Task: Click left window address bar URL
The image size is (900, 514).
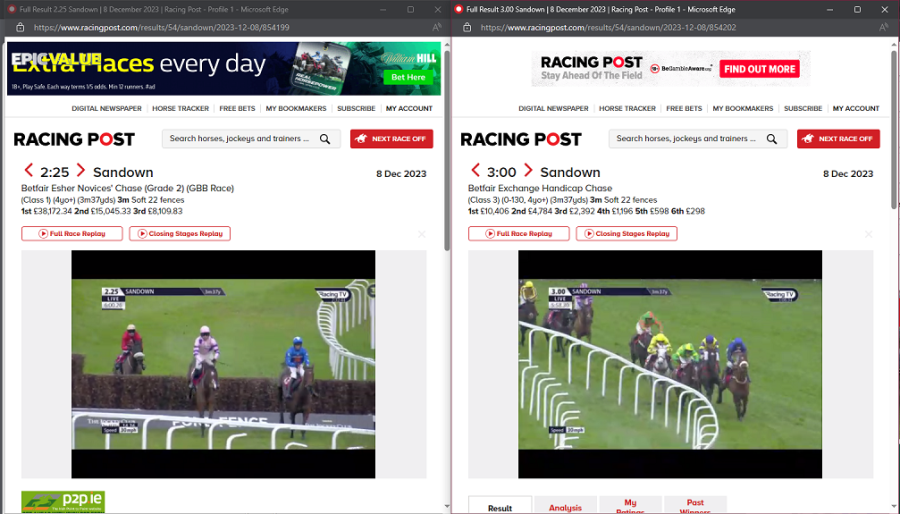Action: [161, 28]
